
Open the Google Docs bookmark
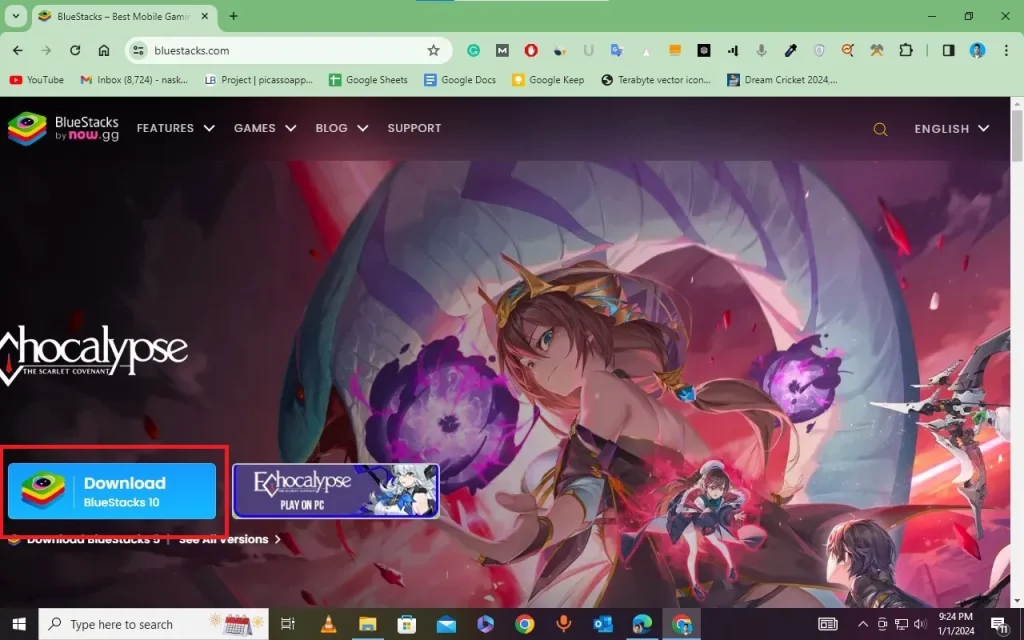(460, 80)
